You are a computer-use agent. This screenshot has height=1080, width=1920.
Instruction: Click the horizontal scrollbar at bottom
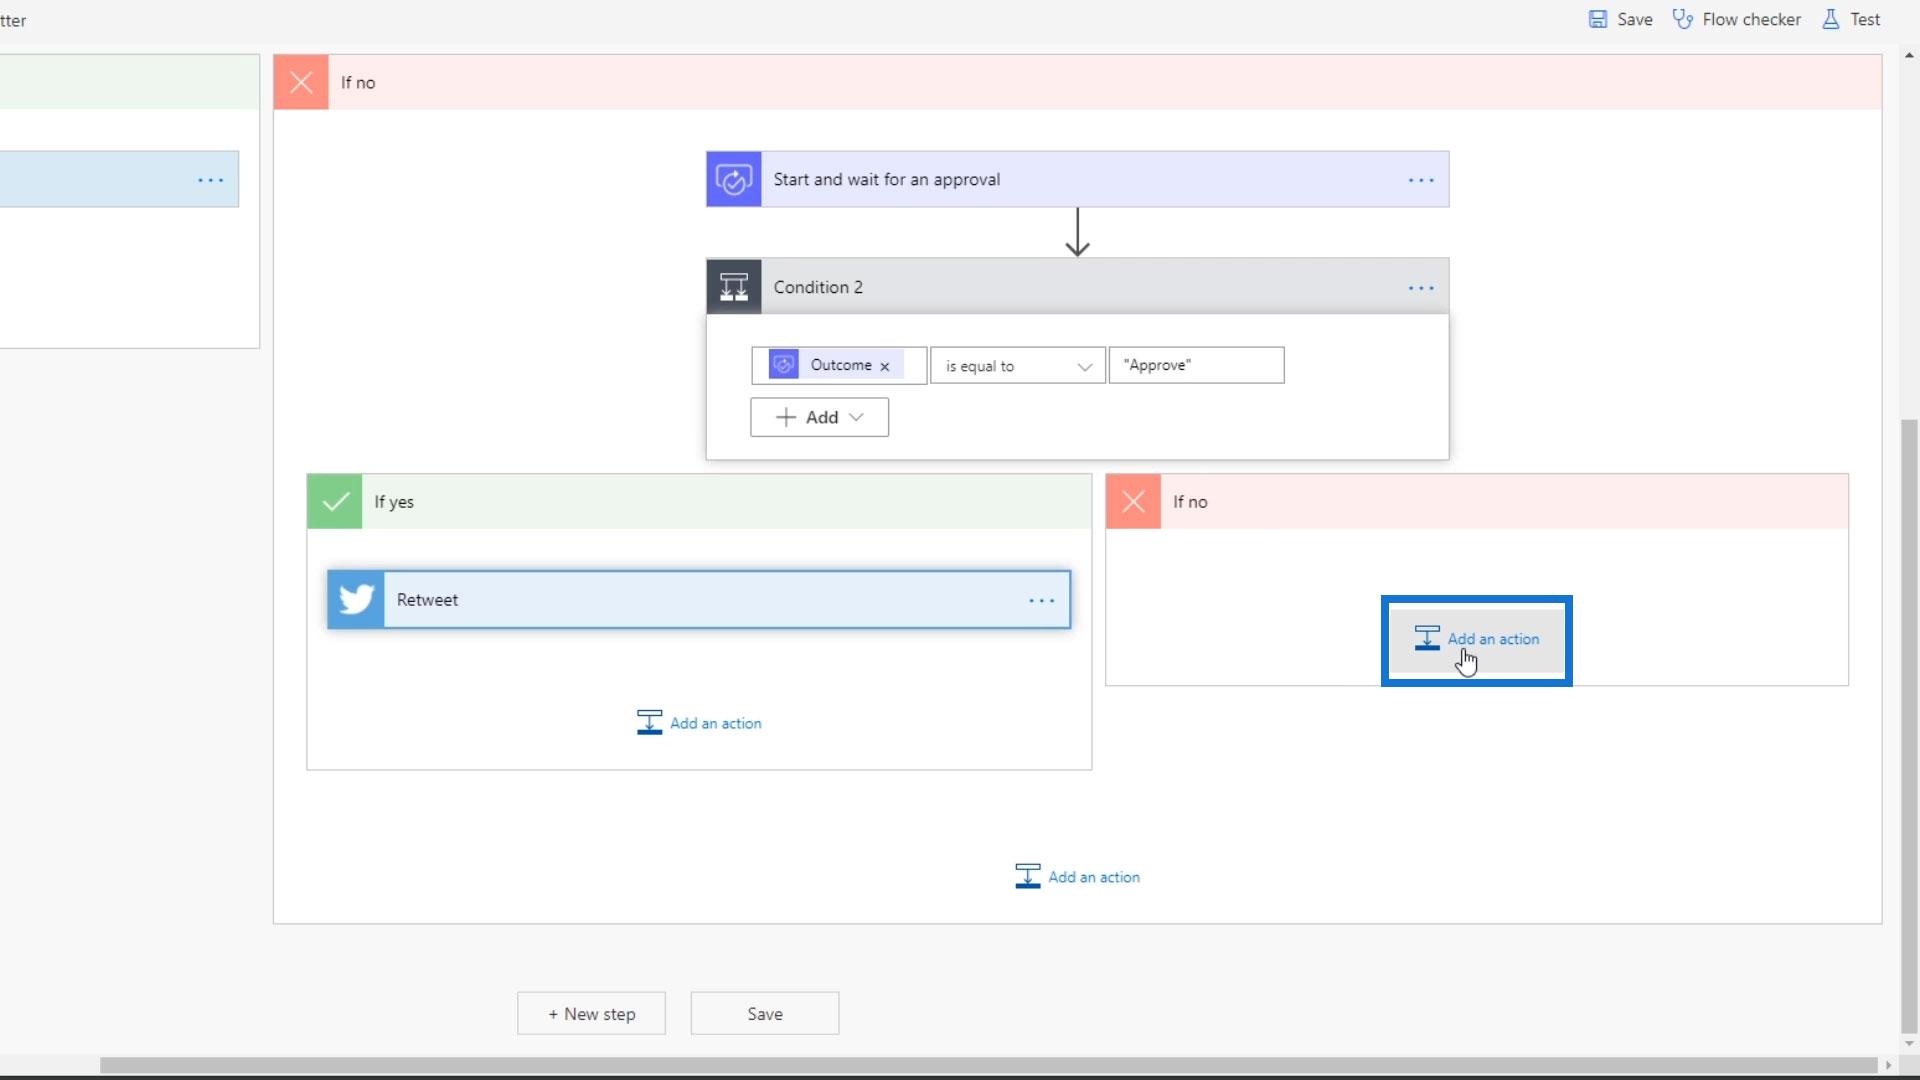click(x=988, y=1065)
